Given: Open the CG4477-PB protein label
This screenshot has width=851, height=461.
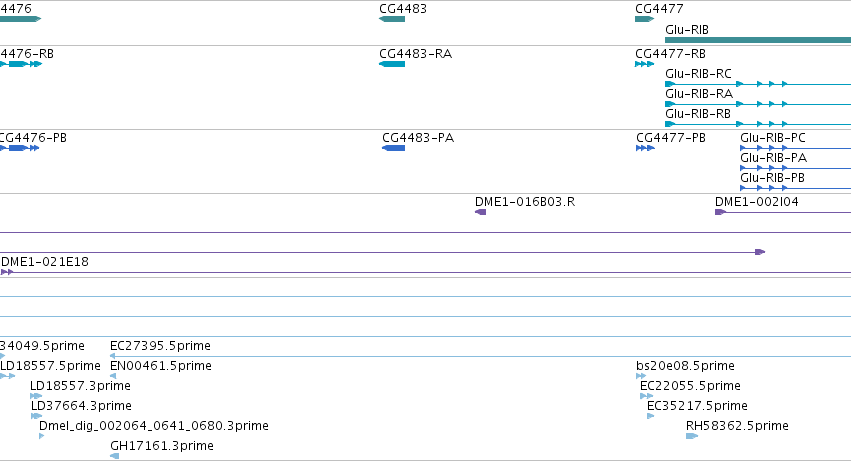Looking at the screenshot, I should (x=671, y=138).
